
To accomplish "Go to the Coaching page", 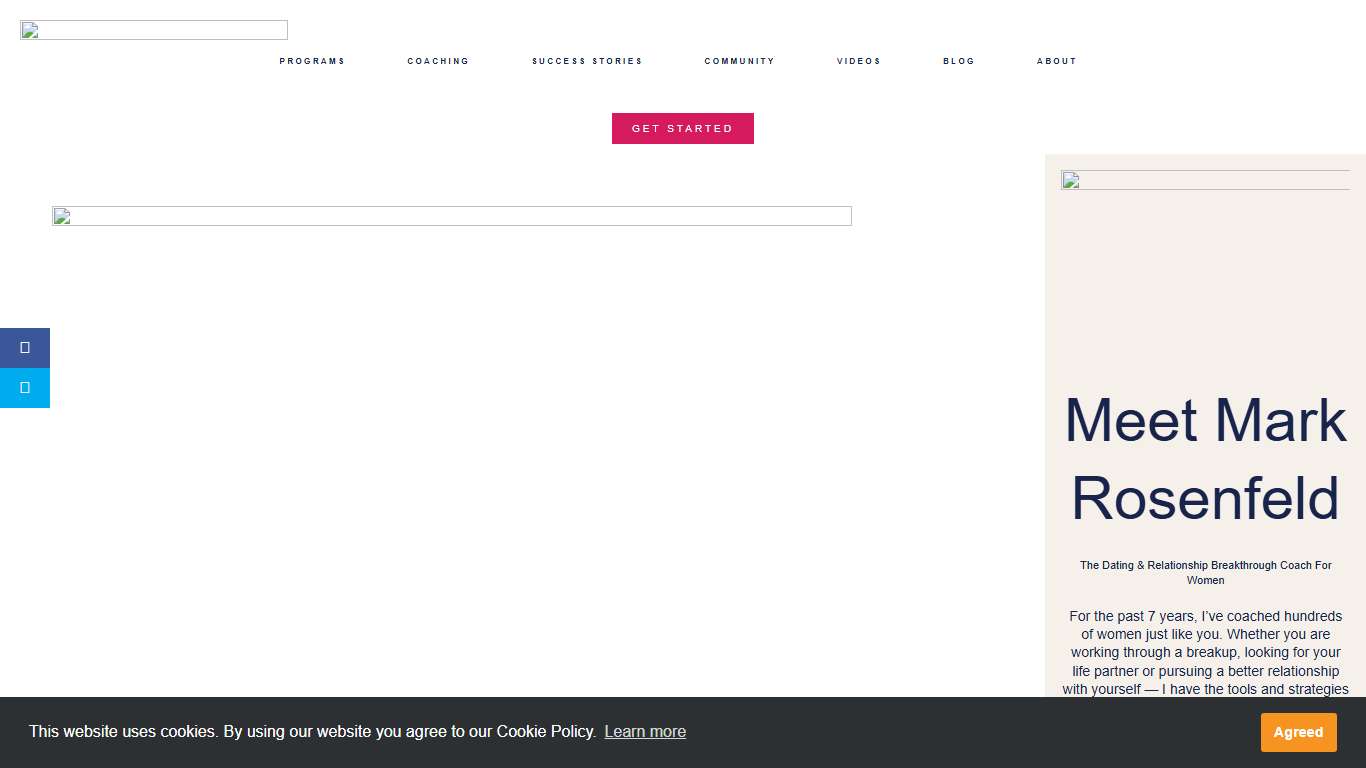I will pyautogui.click(x=438, y=61).
